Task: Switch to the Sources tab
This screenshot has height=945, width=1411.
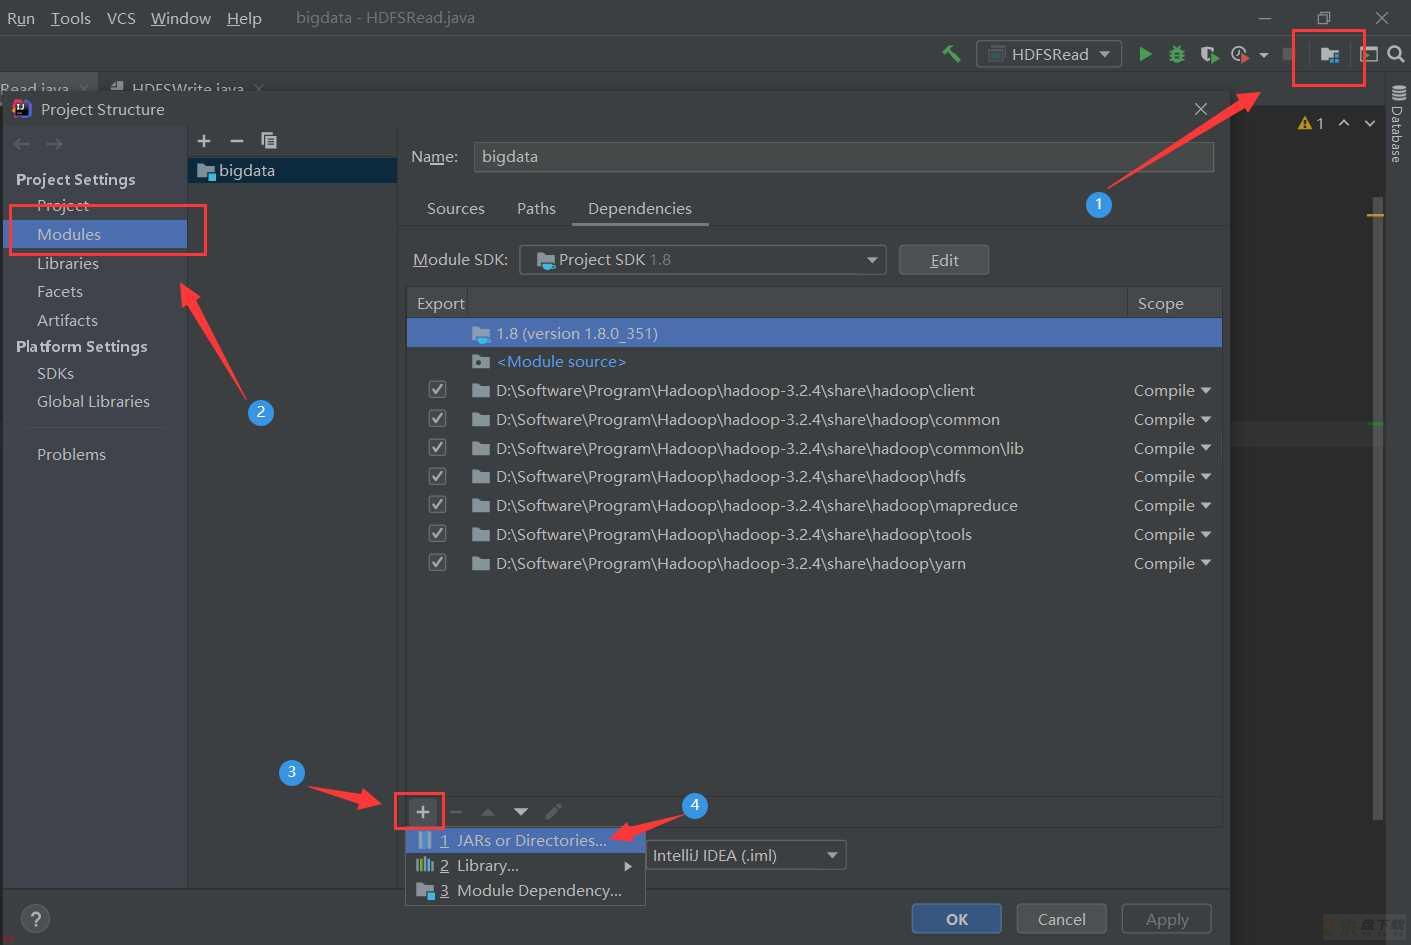Action: pos(455,208)
